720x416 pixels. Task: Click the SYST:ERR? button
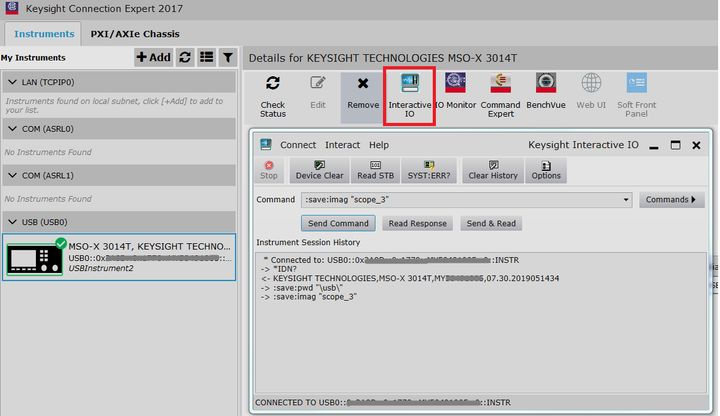[429, 170]
